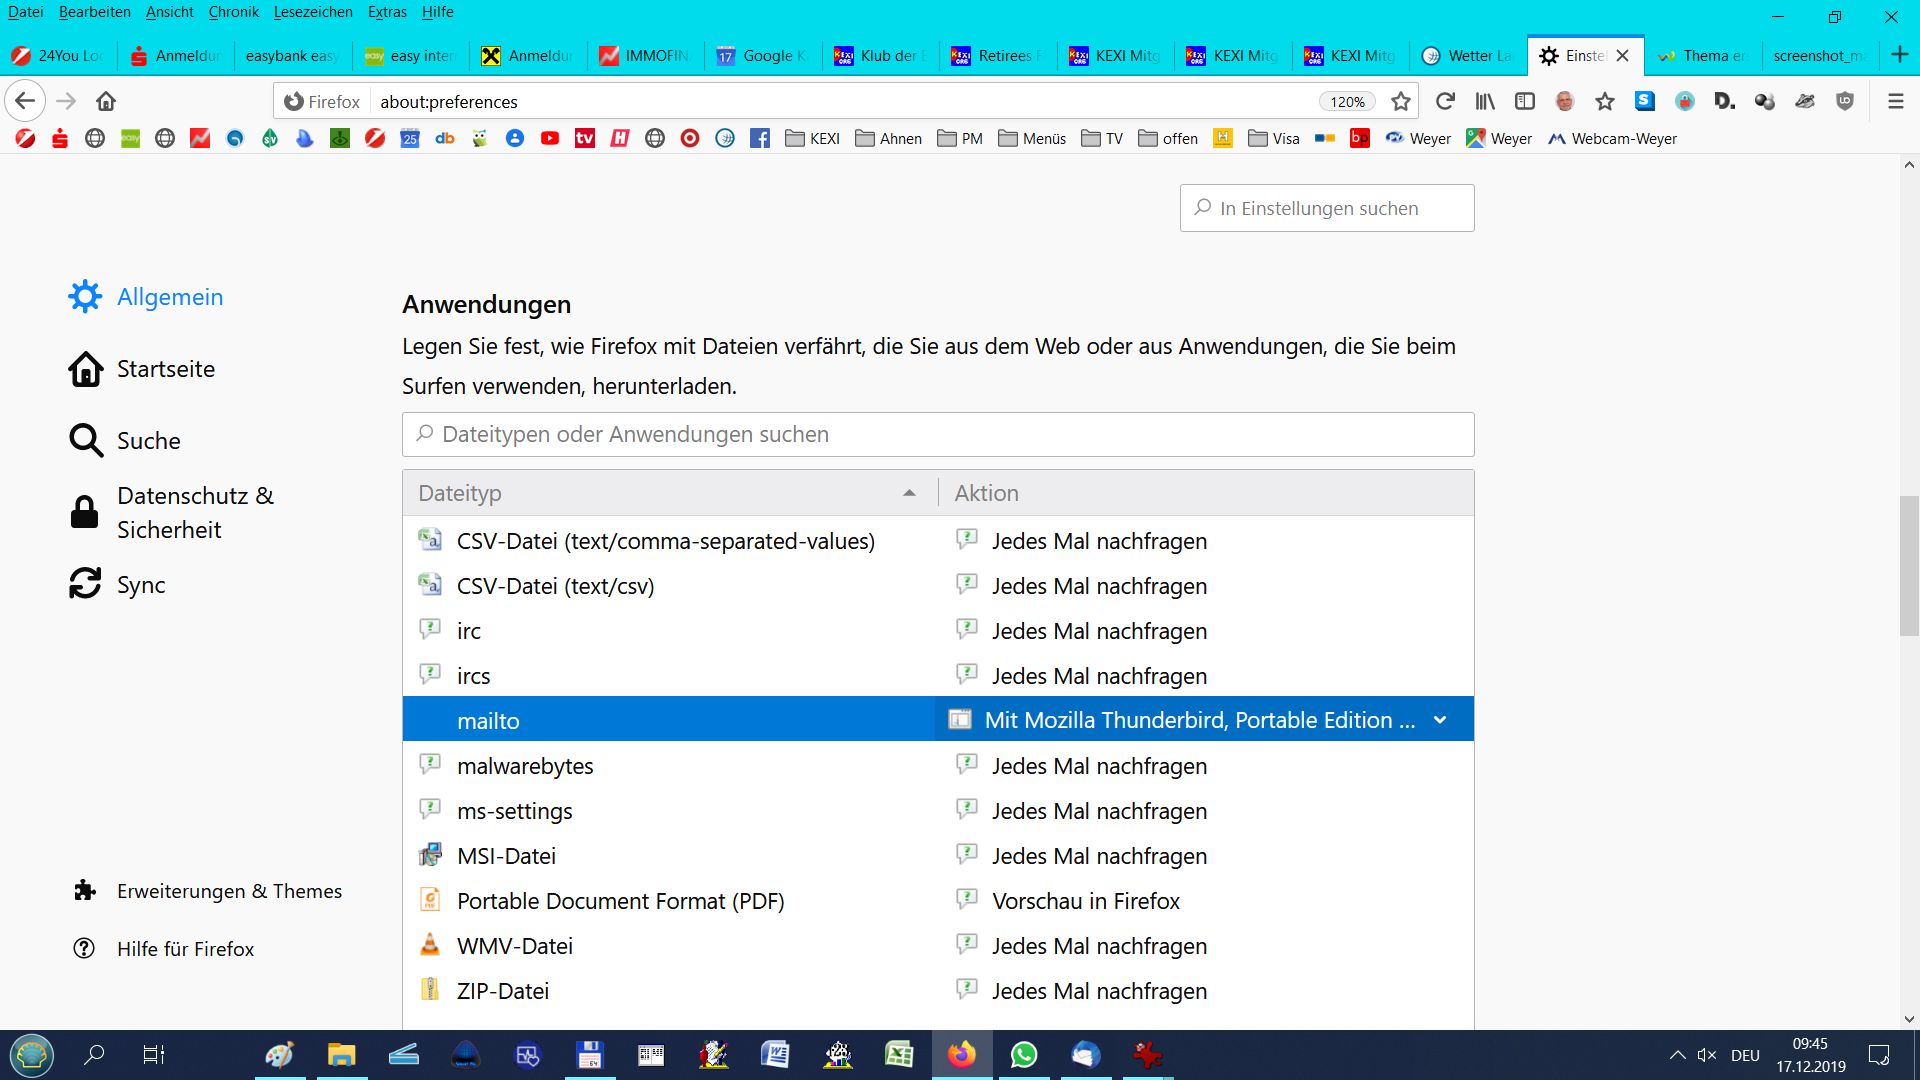Click the back navigation arrow
The width and height of the screenshot is (1920, 1080).
click(x=25, y=101)
